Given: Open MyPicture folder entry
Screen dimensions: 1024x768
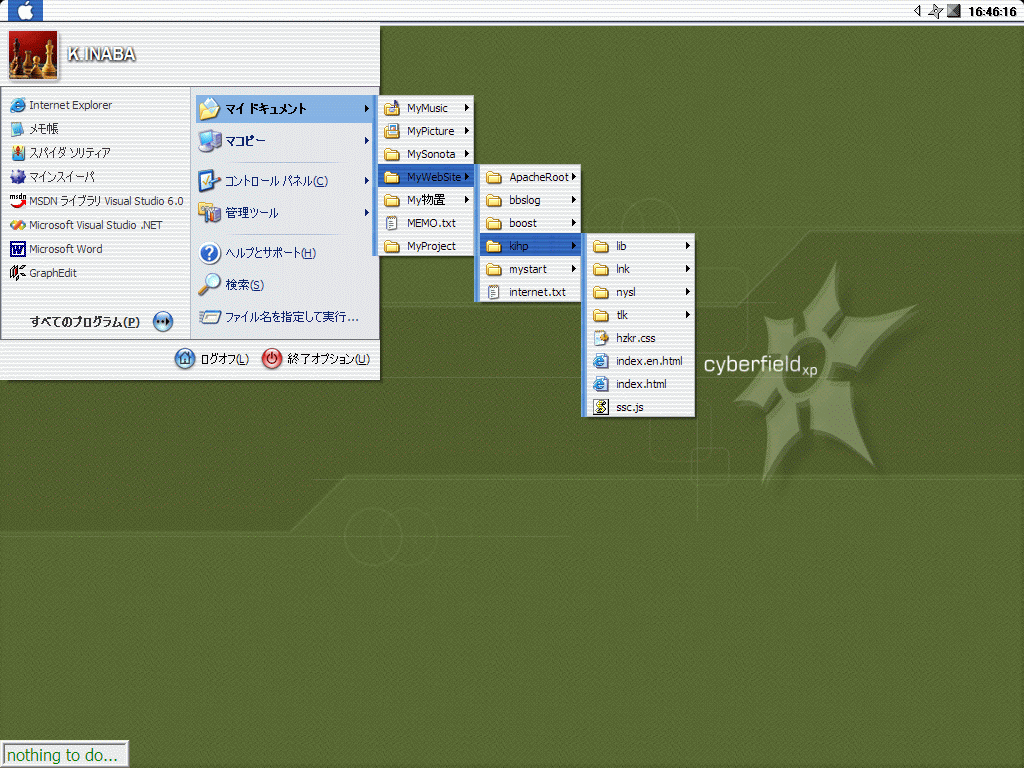Looking at the screenshot, I should coord(426,131).
